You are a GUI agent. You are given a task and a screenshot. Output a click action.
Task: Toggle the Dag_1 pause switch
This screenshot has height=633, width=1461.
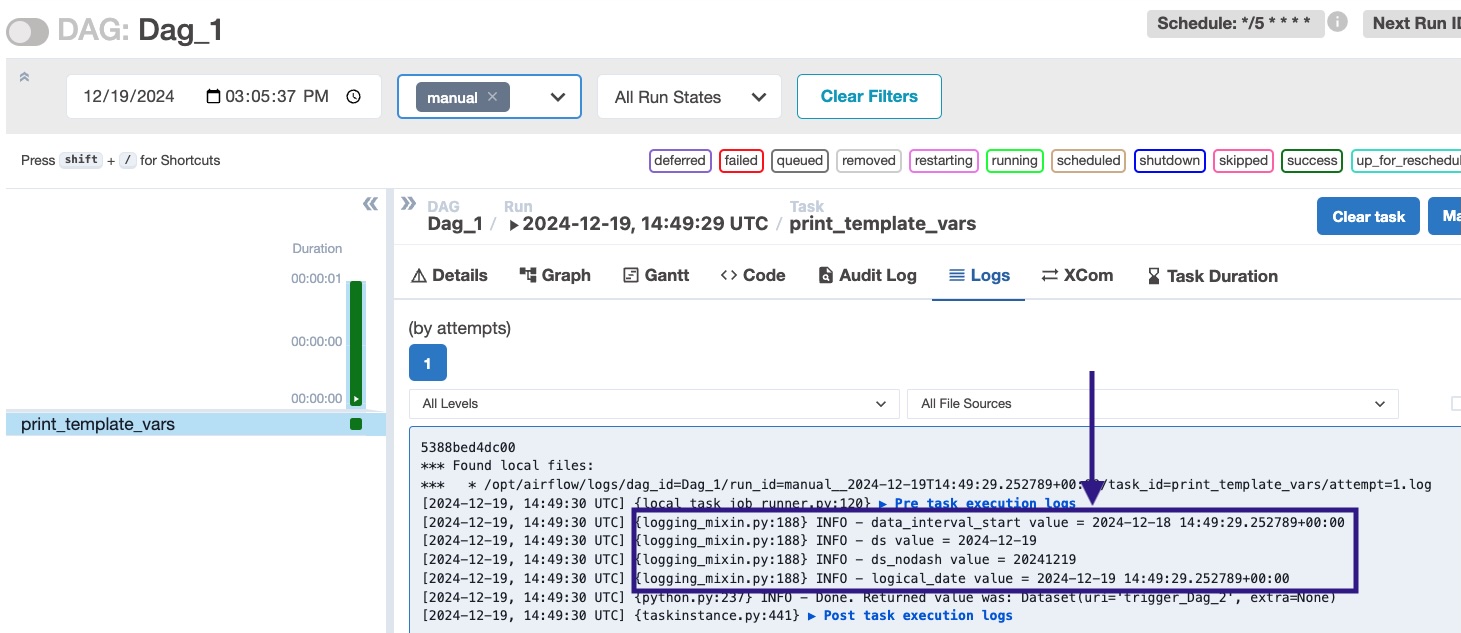[x=28, y=32]
